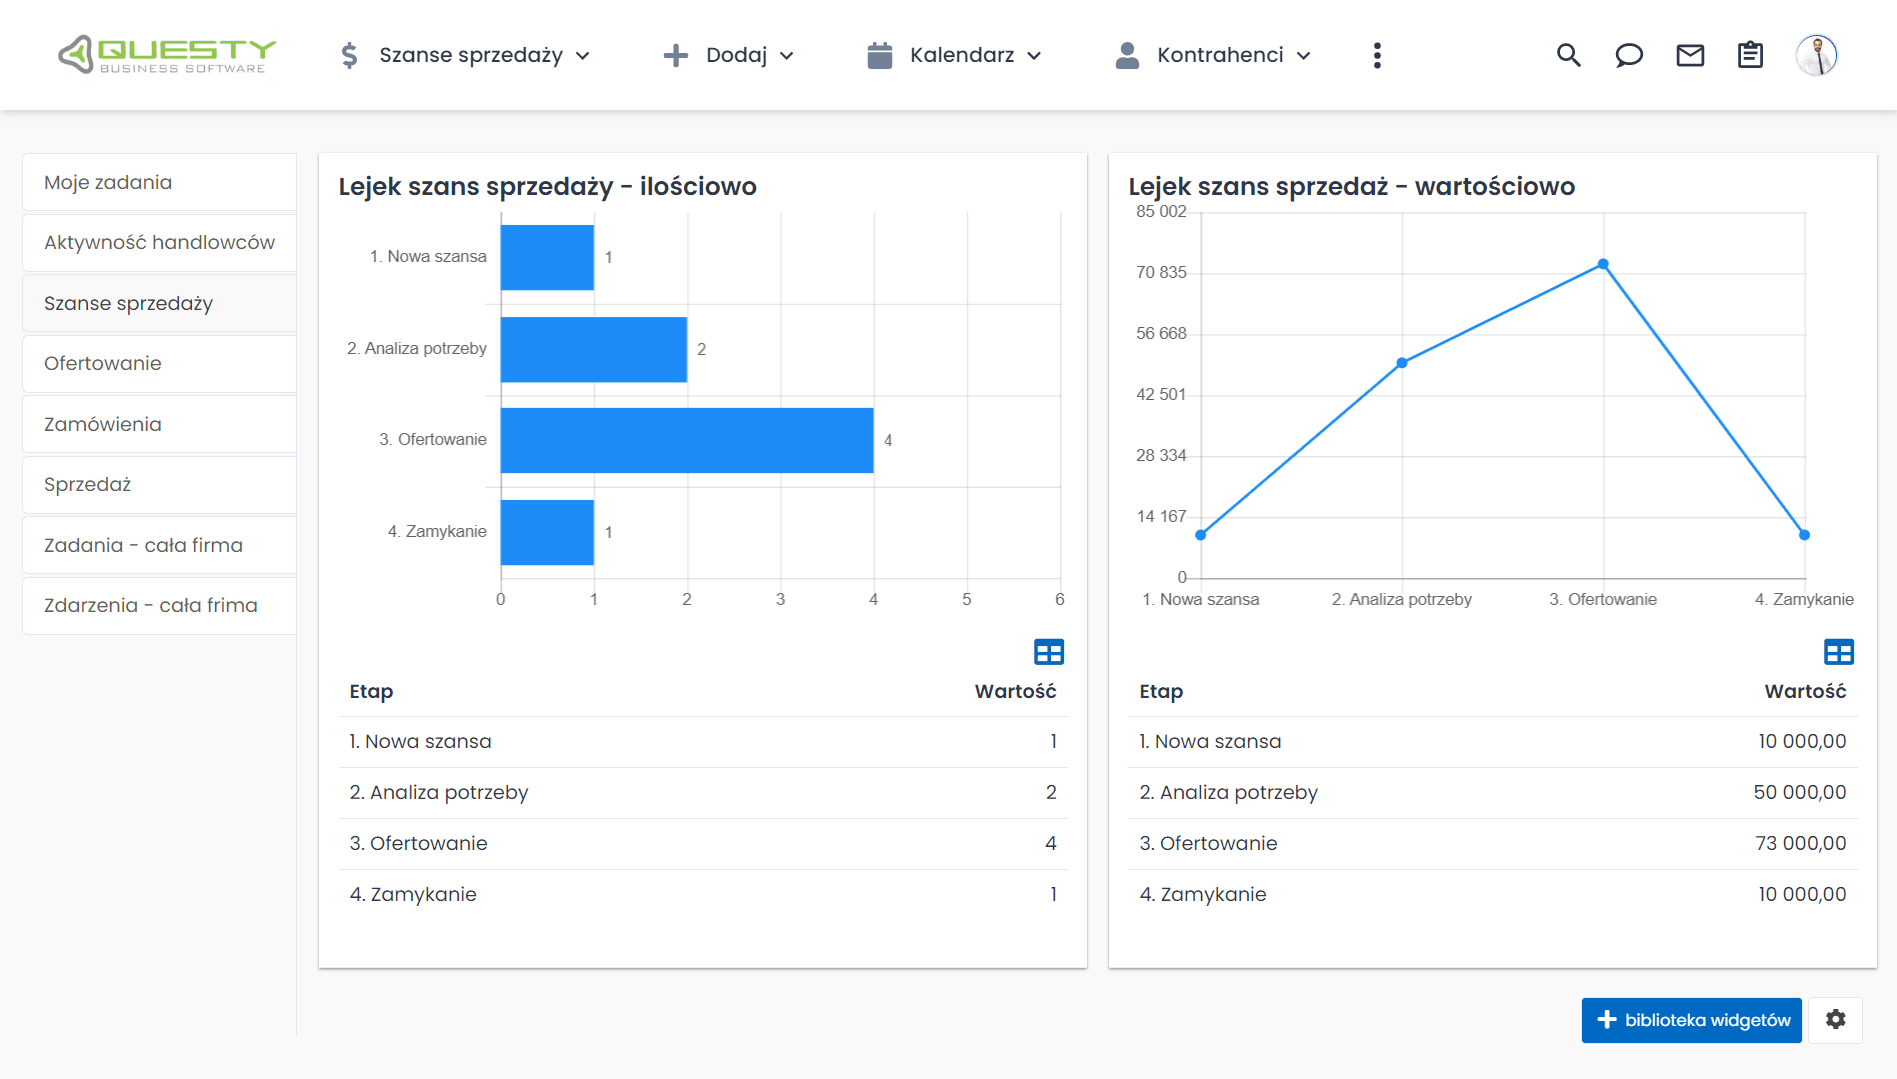Expand the Szanse sprzedaży dropdown chevron
The image size is (1897, 1079).
pos(583,56)
